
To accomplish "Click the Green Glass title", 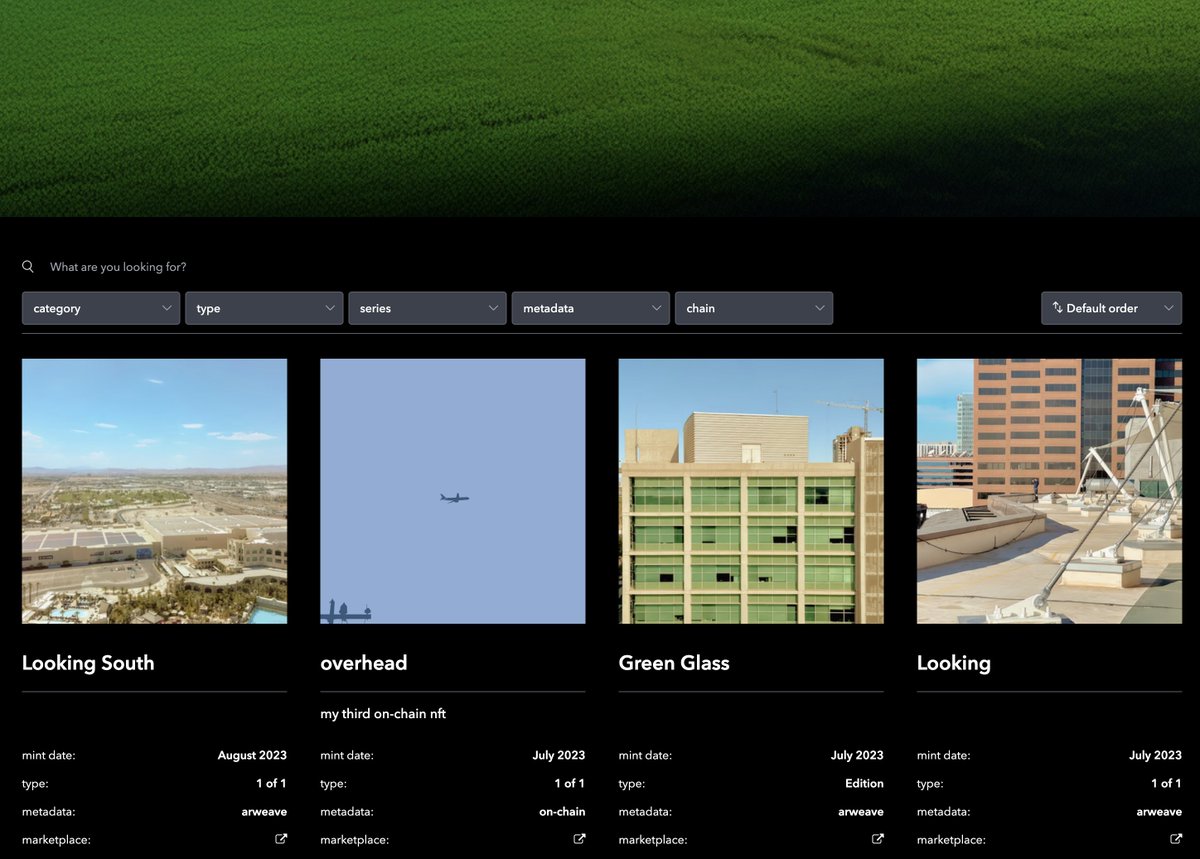I will (x=674, y=663).
